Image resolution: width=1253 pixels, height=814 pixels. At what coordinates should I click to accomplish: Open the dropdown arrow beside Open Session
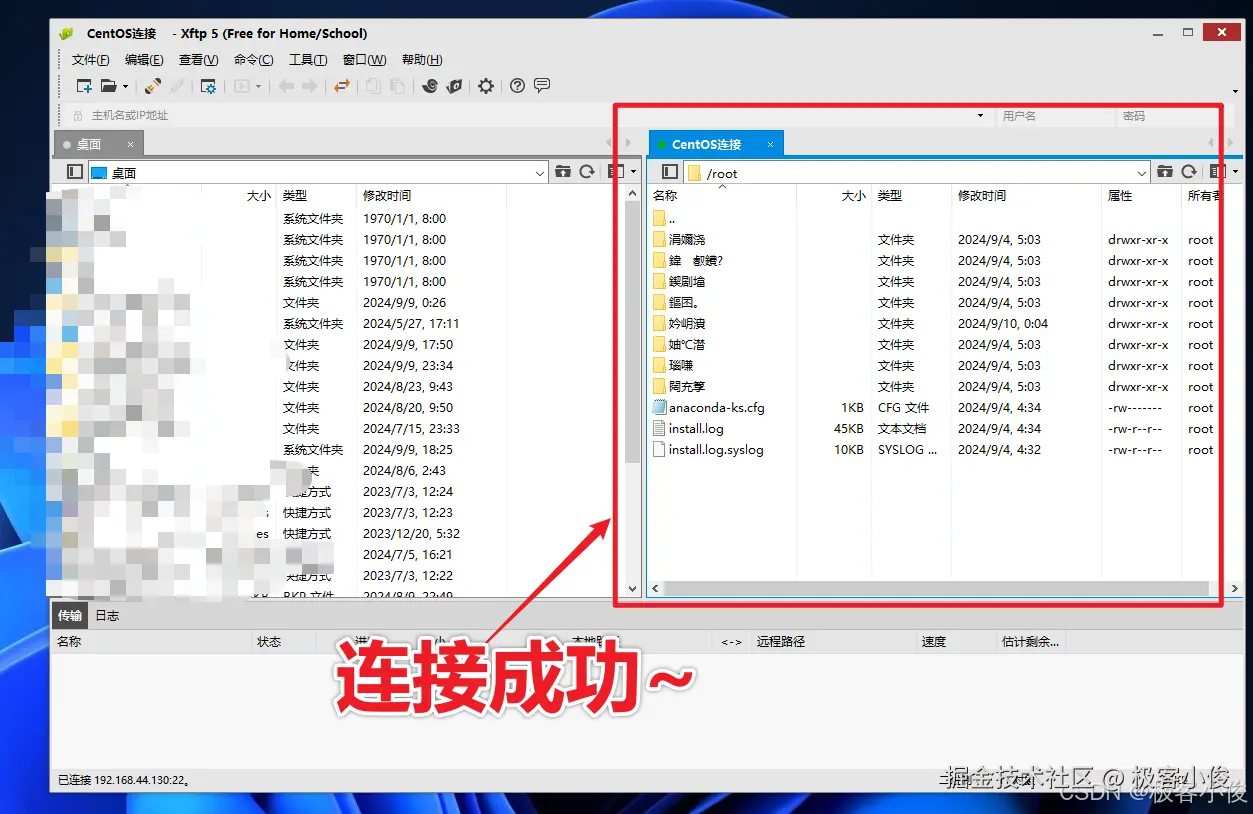pos(125,87)
